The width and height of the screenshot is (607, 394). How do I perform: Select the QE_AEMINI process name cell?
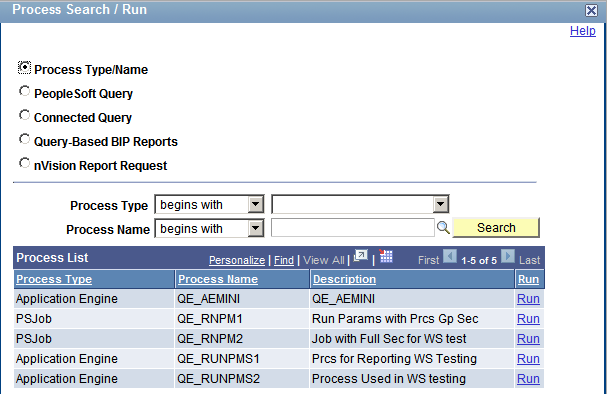[x=242, y=299]
